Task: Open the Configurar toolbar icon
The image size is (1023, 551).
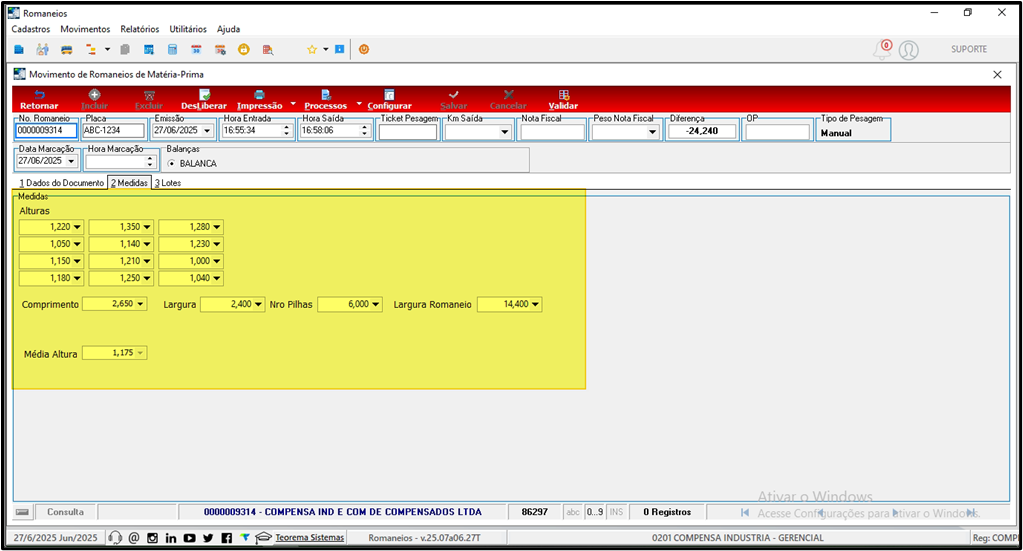Action: [x=389, y=95]
